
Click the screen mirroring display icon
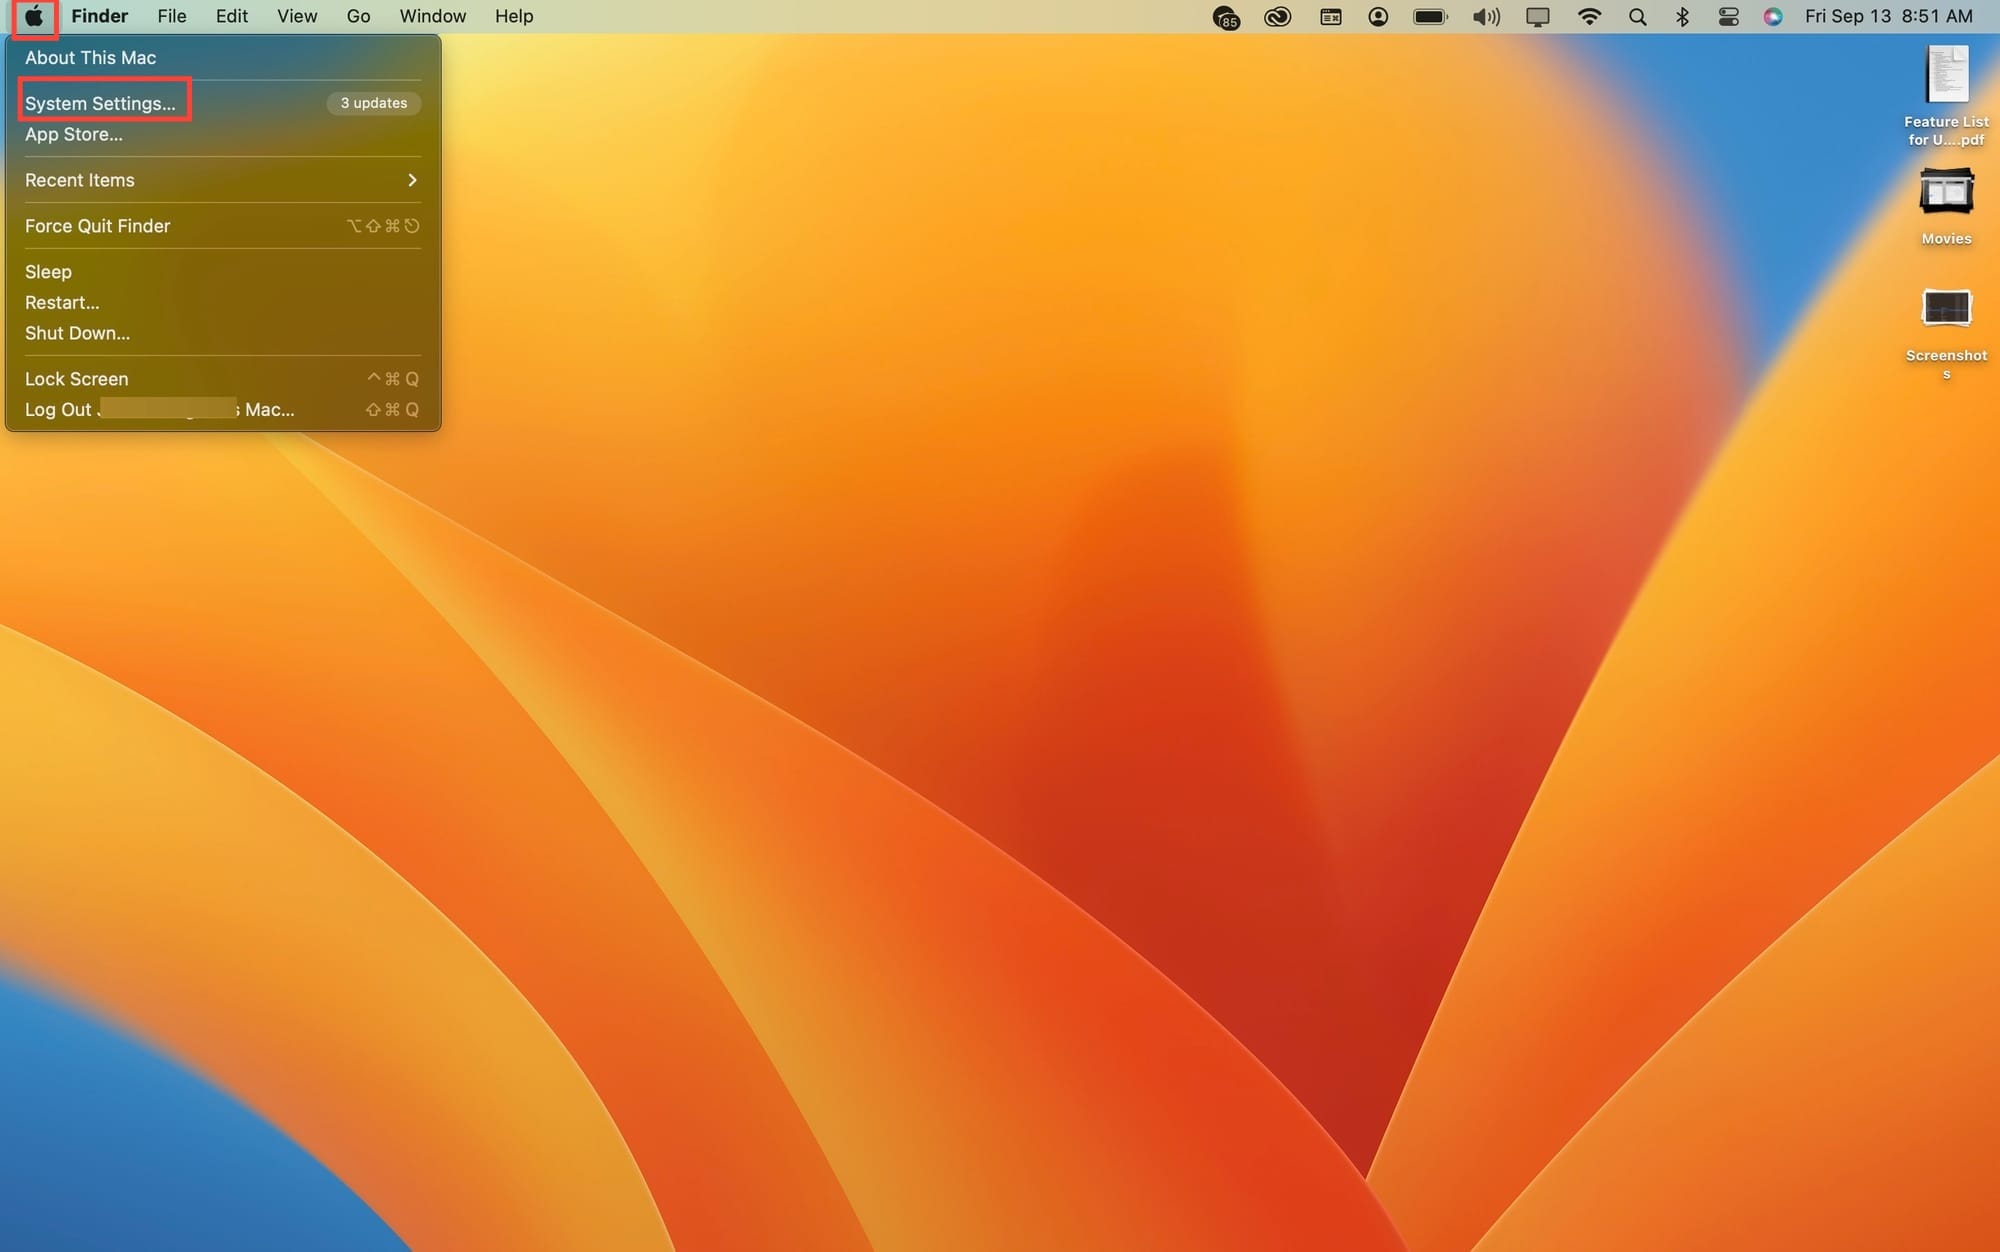pos(1537,17)
